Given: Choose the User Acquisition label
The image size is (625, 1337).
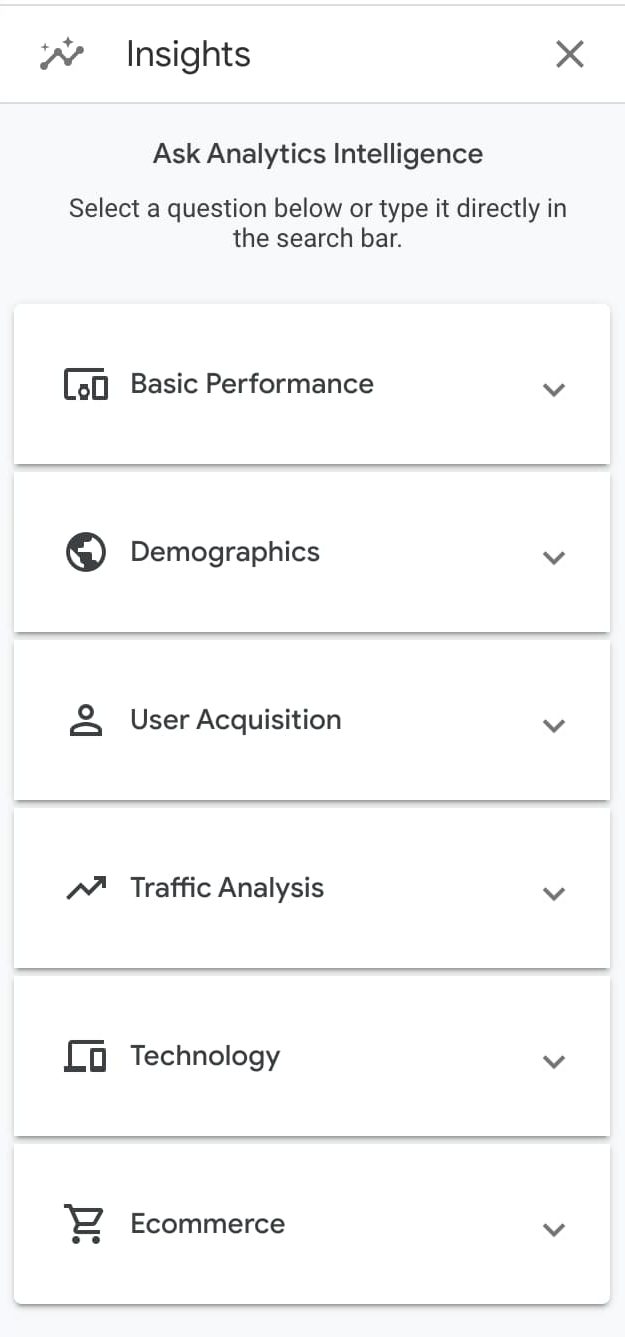Looking at the screenshot, I should click(x=236, y=720).
